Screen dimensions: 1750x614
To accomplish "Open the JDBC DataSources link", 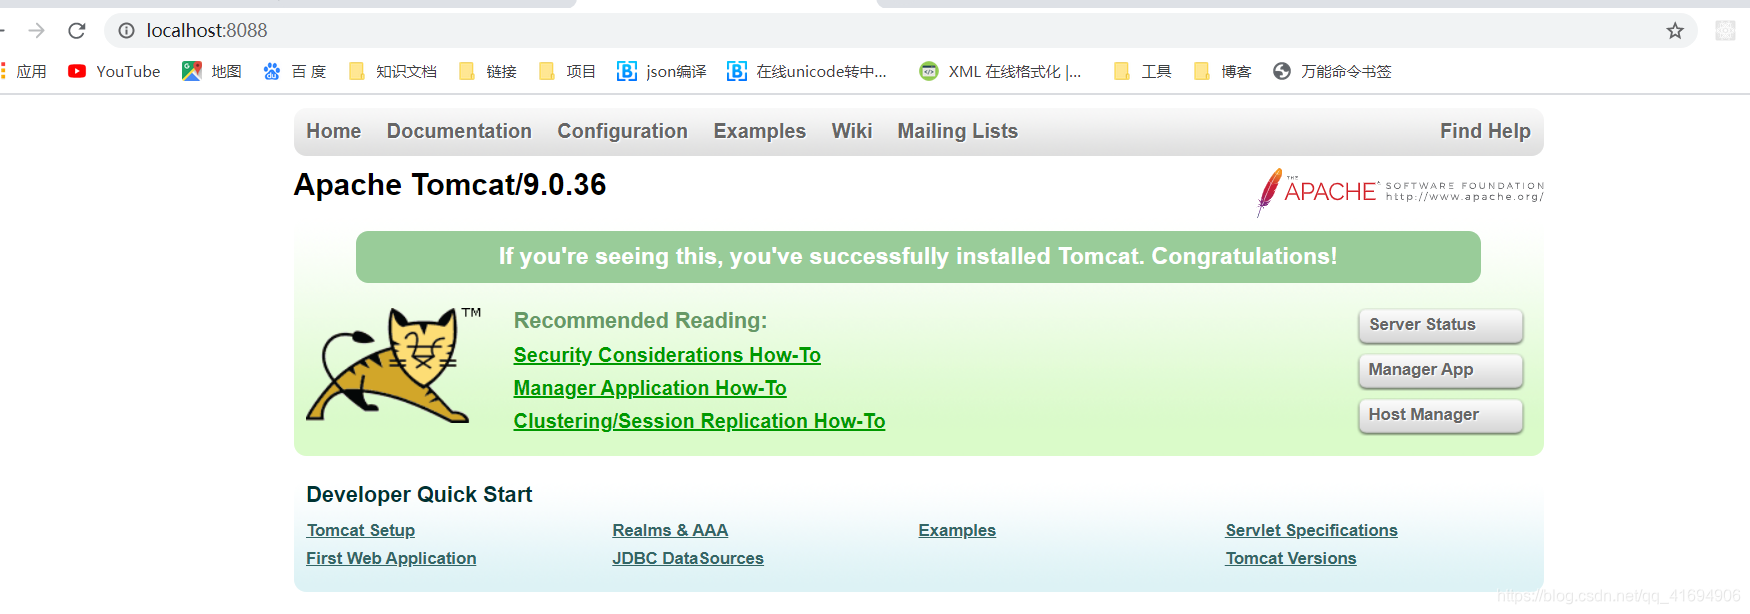I will (x=688, y=558).
